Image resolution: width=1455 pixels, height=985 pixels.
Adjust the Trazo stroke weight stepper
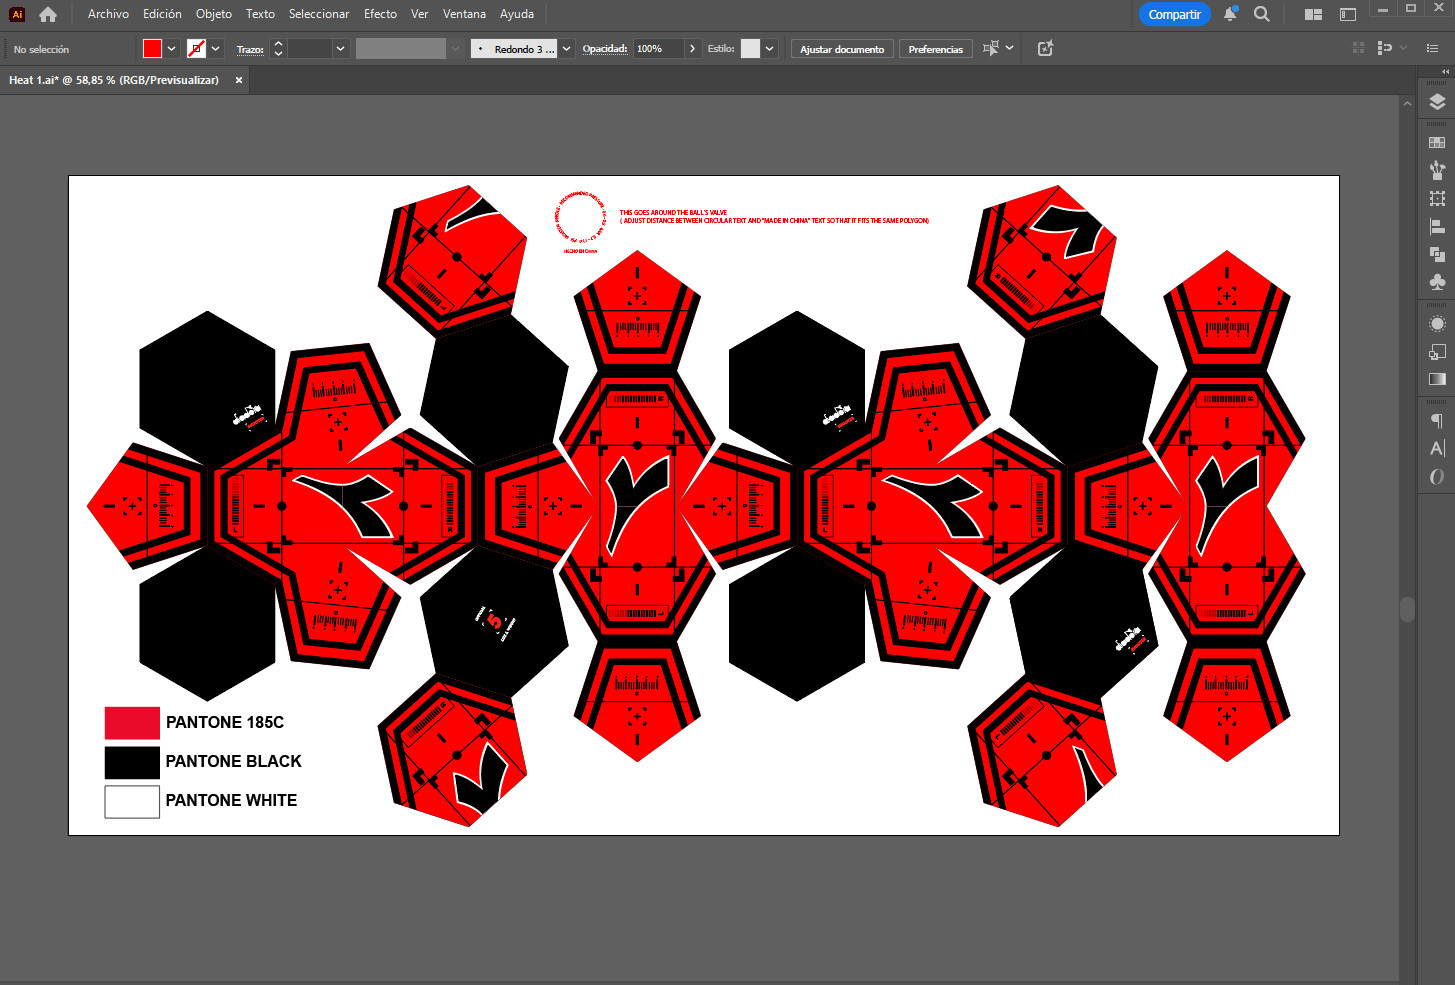point(278,48)
